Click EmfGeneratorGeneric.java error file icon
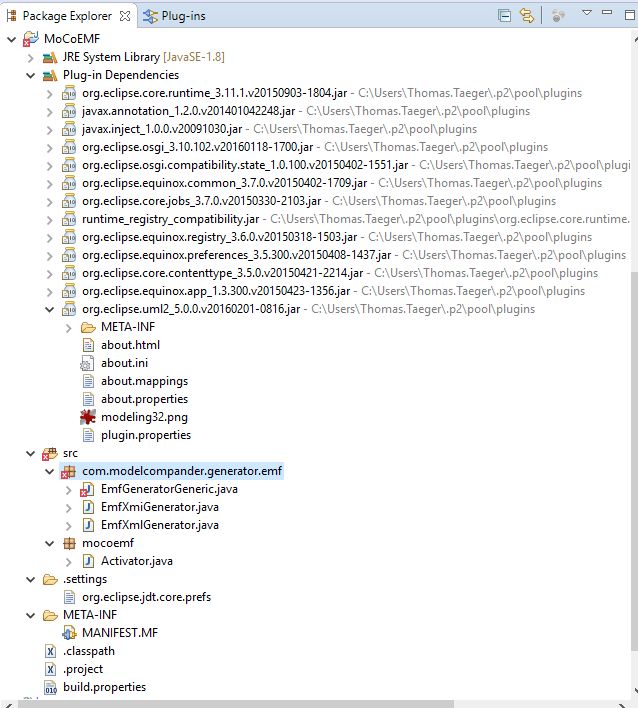638x708 pixels. 88,489
